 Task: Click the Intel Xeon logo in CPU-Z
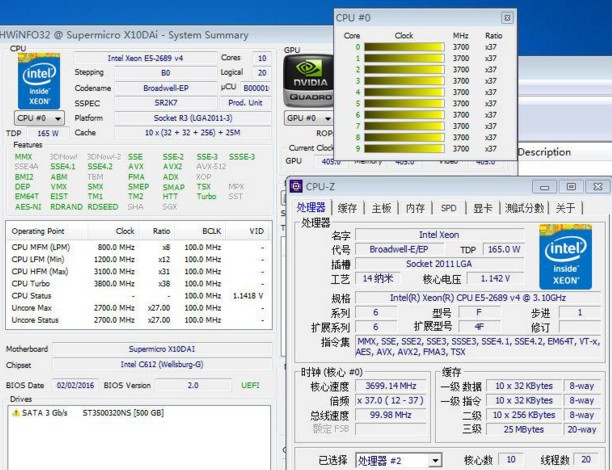565,256
